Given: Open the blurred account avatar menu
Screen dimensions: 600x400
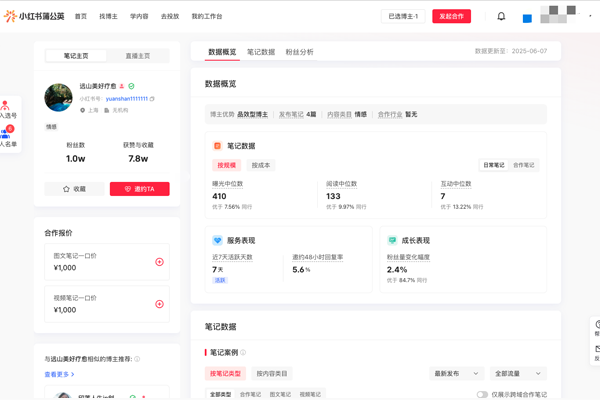Looking at the screenshot, I should (558, 15).
